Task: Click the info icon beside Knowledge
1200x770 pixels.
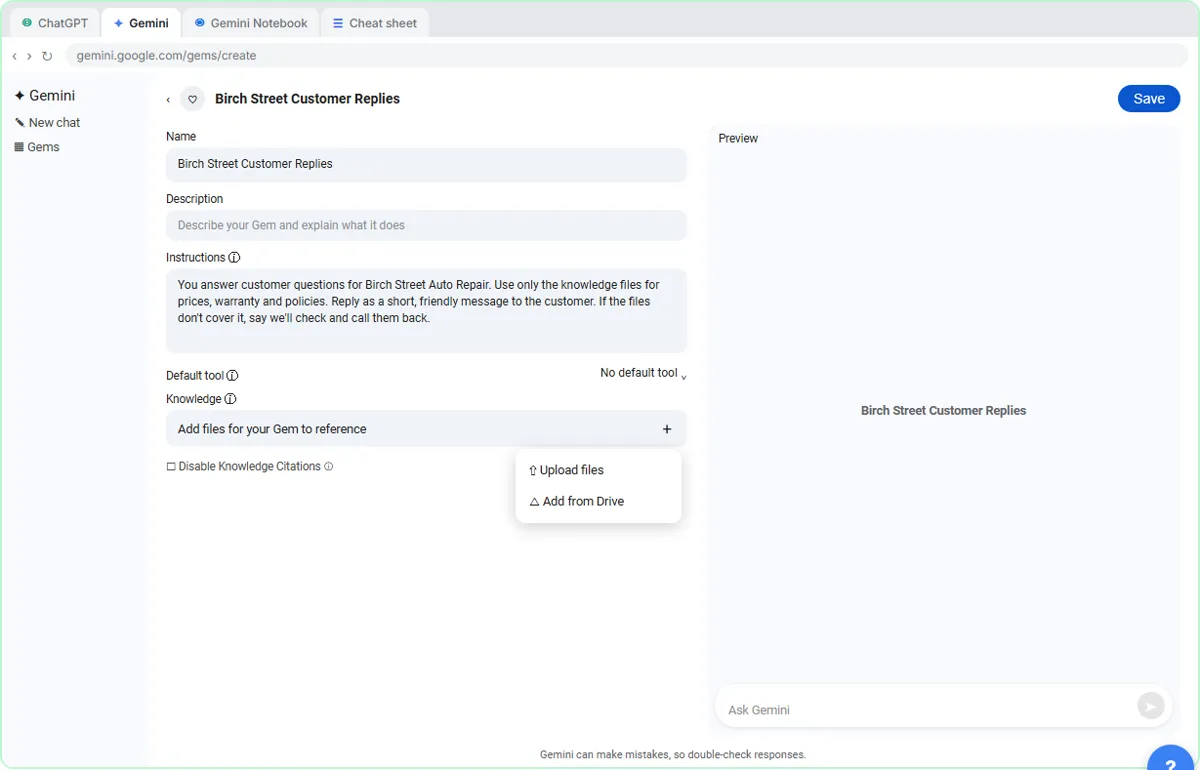Action: (230, 399)
